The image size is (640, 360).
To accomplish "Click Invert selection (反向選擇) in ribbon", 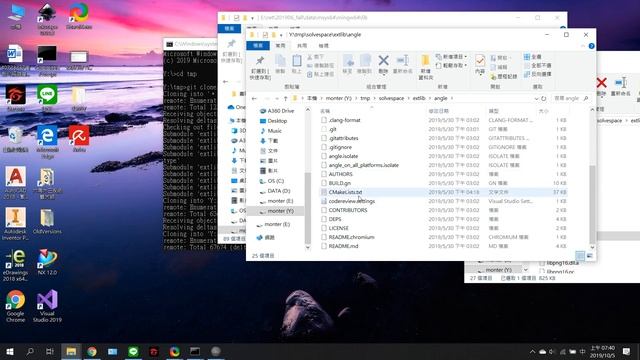I will pos(538,74).
